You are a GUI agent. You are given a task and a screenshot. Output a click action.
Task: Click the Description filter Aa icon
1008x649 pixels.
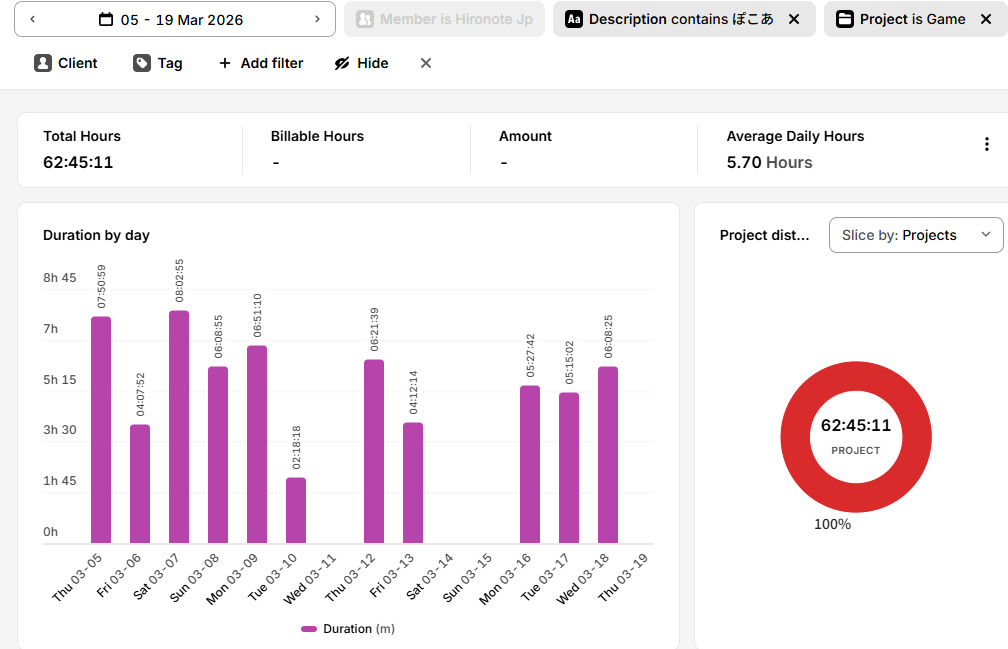pyautogui.click(x=574, y=19)
